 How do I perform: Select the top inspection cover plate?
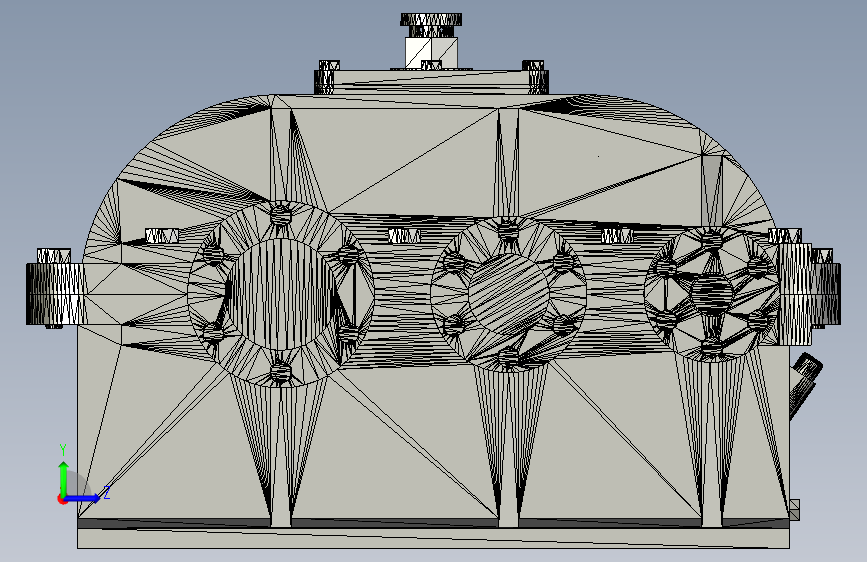[x=431, y=82]
